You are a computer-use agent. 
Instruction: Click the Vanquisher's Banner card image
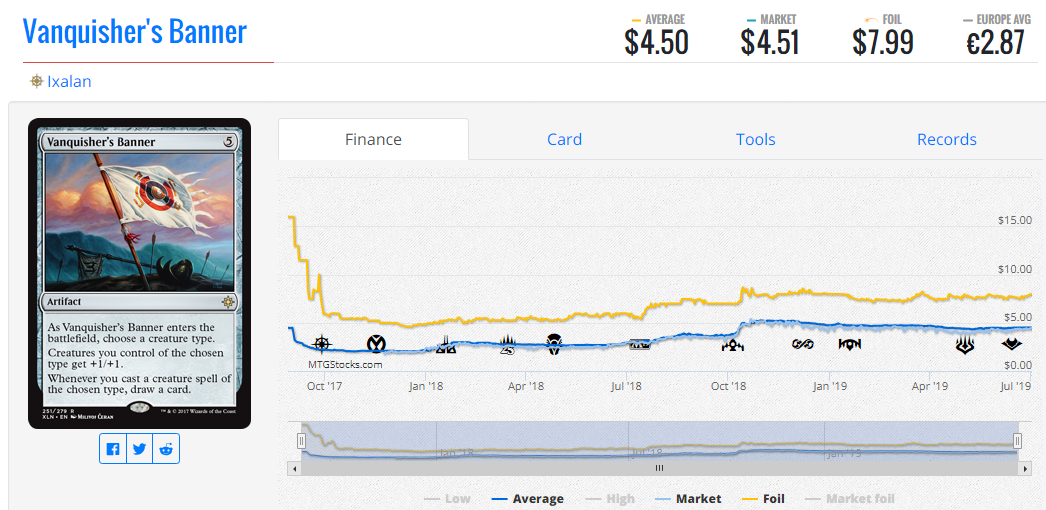pos(139,273)
